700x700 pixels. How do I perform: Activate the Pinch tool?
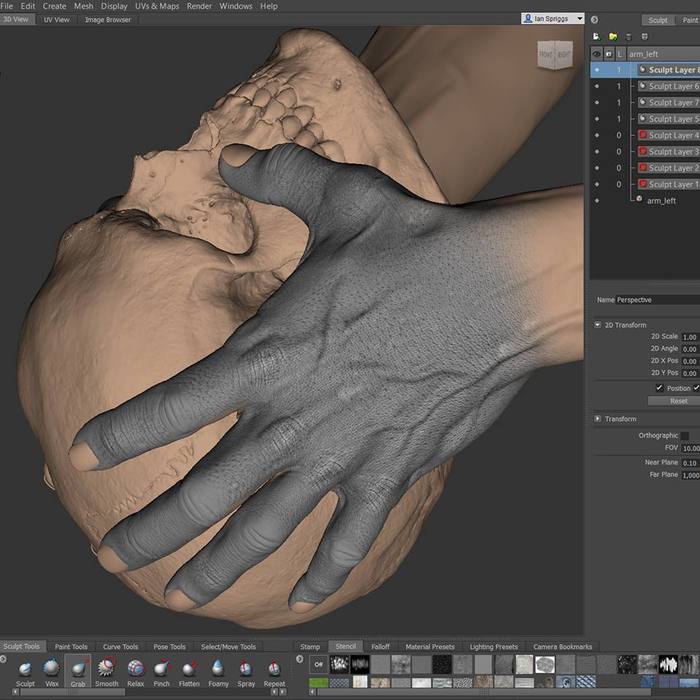[162, 668]
